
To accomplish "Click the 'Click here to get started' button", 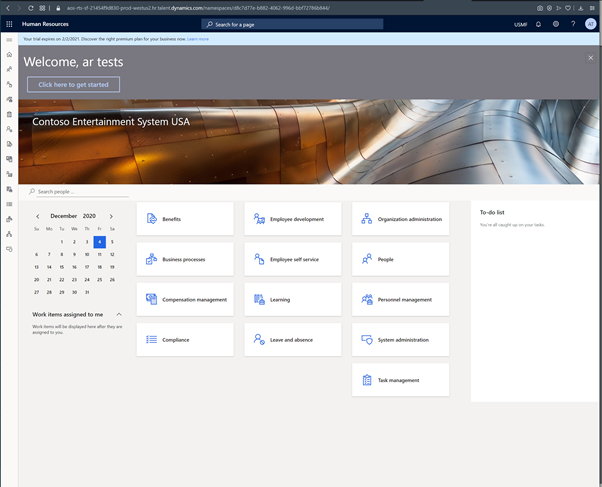I will point(73,85).
